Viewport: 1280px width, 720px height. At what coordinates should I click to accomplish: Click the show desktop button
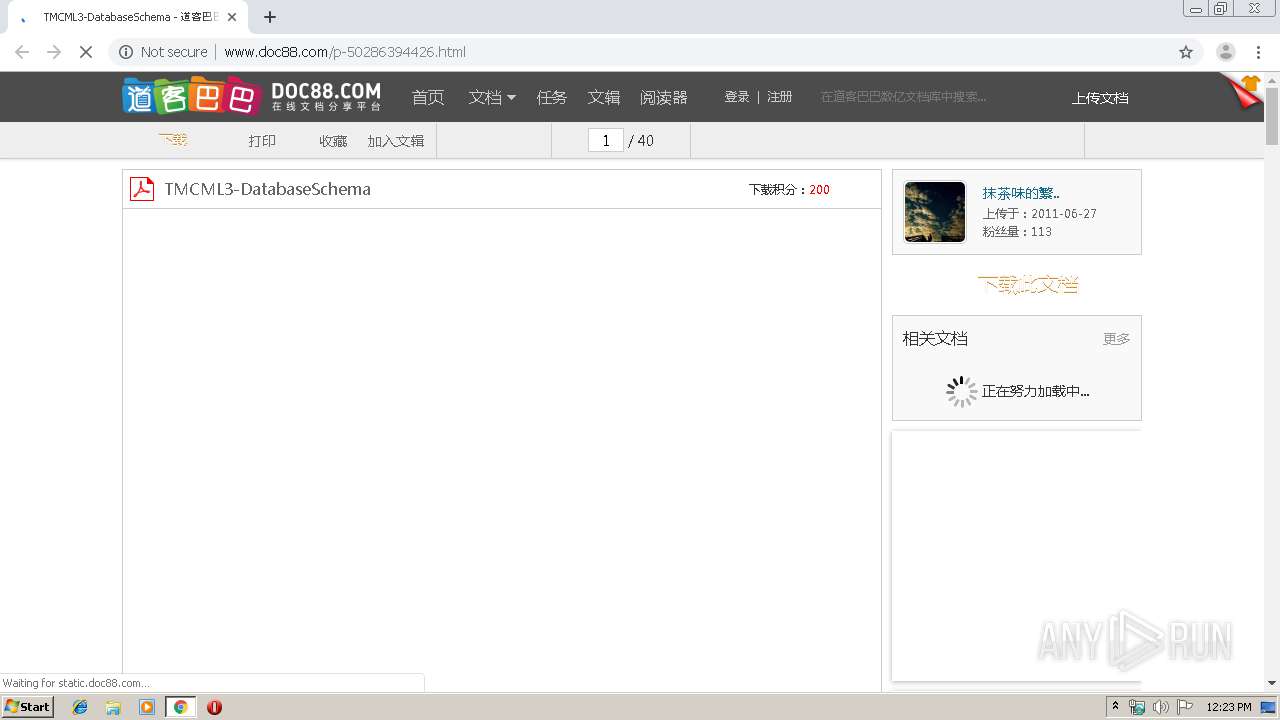point(1270,707)
